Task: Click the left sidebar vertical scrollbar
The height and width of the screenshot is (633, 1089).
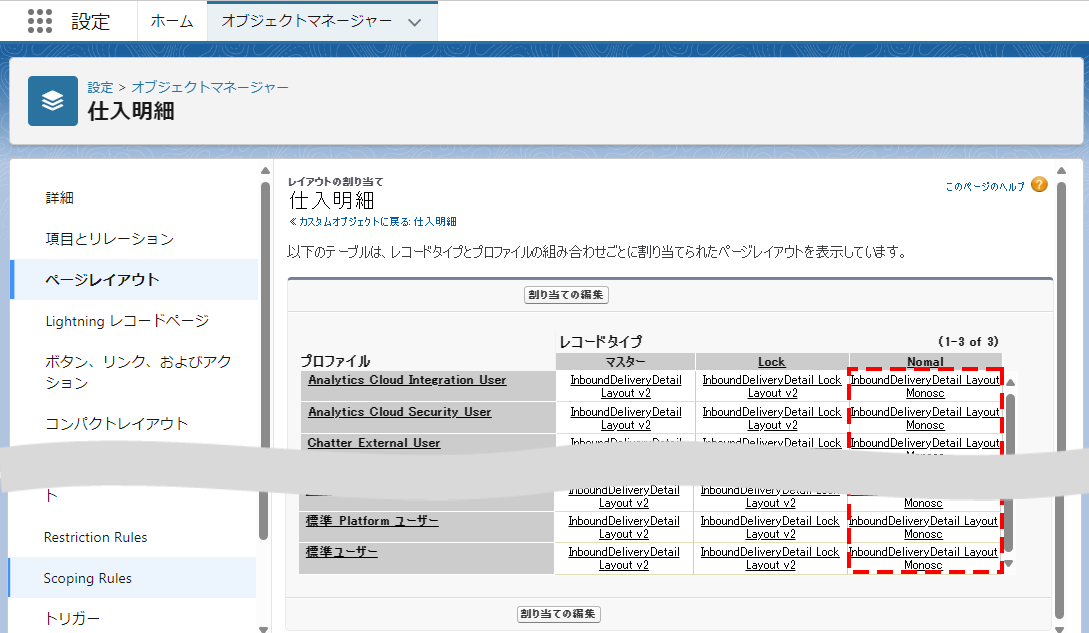Action: pyautogui.click(x=265, y=360)
